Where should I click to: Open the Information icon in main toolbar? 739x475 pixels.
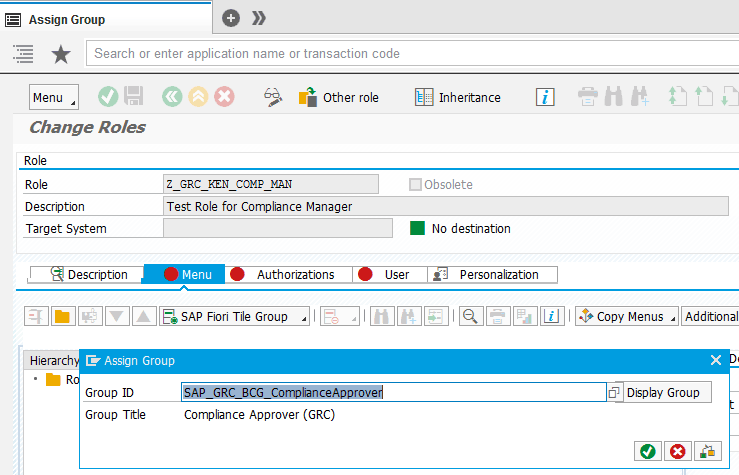[x=545, y=97]
